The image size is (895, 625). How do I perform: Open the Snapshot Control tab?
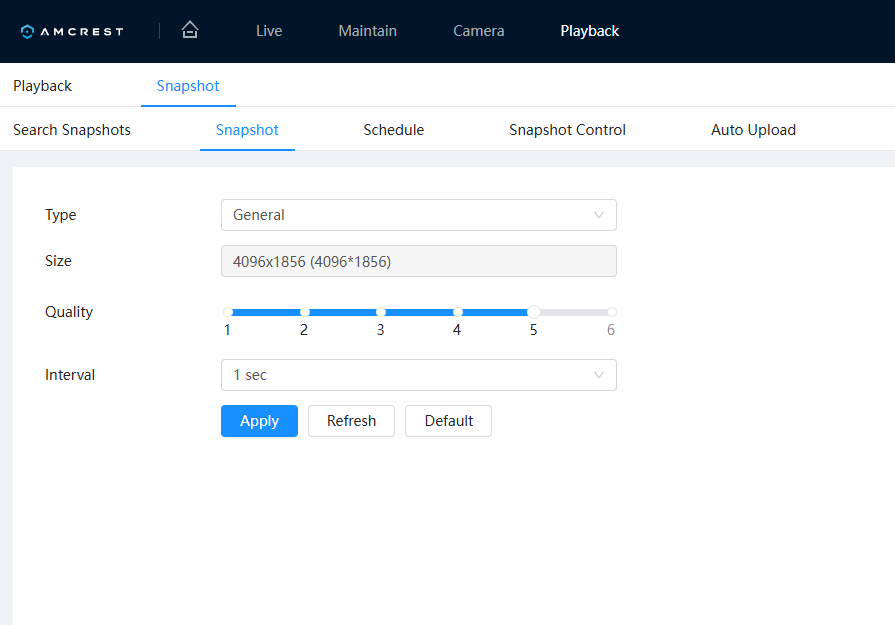[567, 130]
